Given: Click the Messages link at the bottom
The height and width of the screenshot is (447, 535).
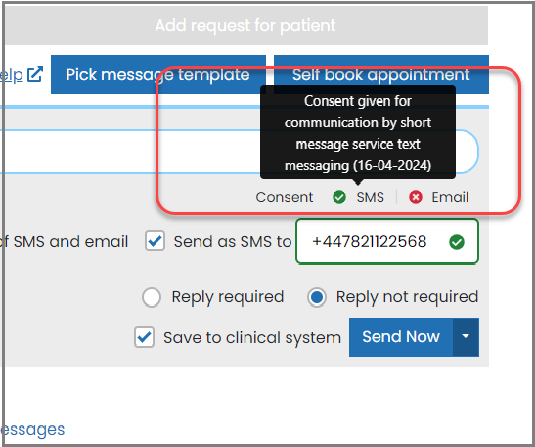Looking at the screenshot, I should (32, 430).
